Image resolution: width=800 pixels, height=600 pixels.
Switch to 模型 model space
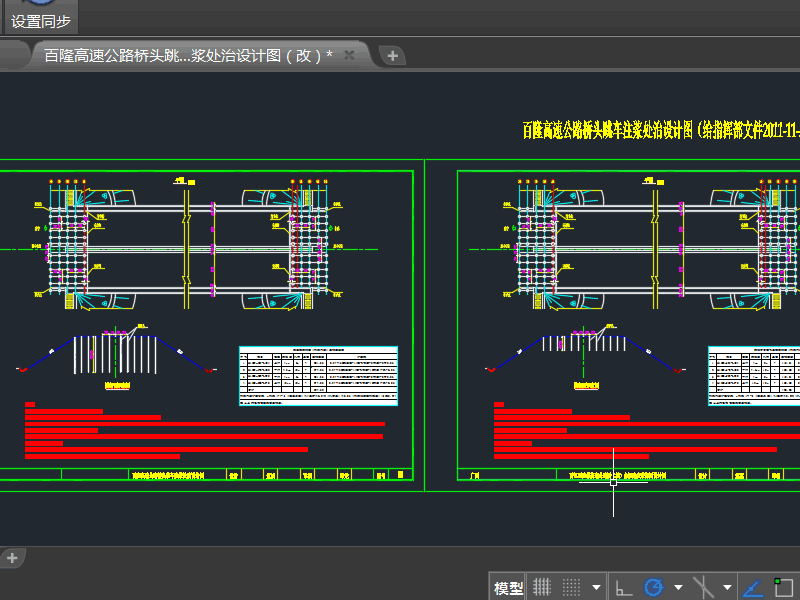(x=508, y=588)
